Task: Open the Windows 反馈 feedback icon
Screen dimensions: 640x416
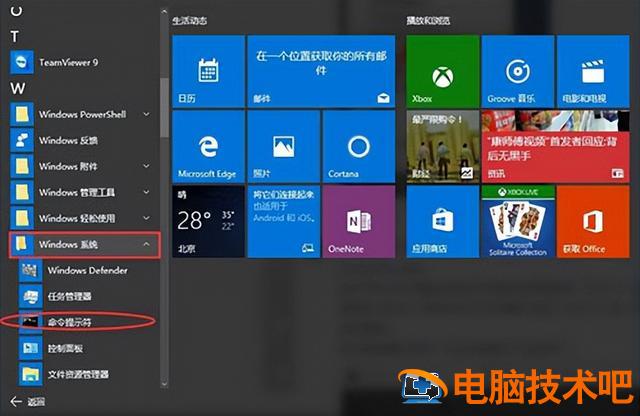Action: 22,140
